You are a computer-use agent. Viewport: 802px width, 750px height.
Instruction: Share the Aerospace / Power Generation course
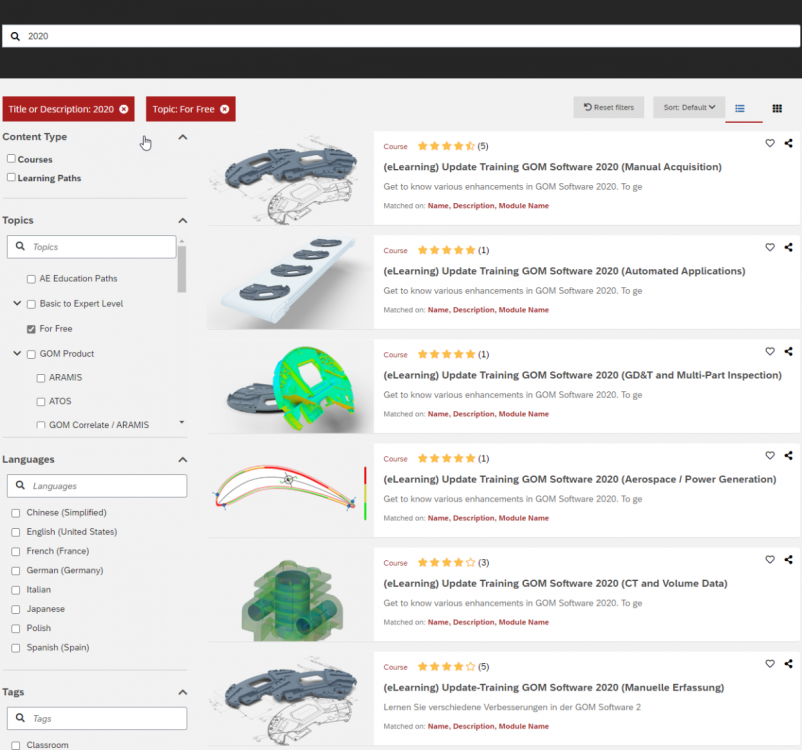pyautogui.click(x=789, y=456)
